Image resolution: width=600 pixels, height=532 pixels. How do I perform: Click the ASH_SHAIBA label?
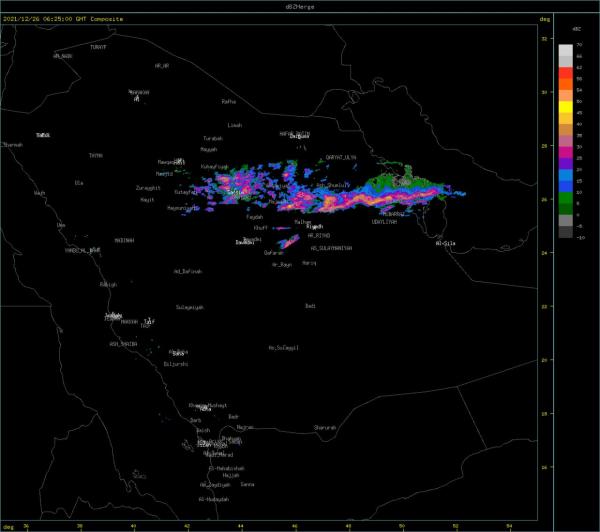pos(123,344)
